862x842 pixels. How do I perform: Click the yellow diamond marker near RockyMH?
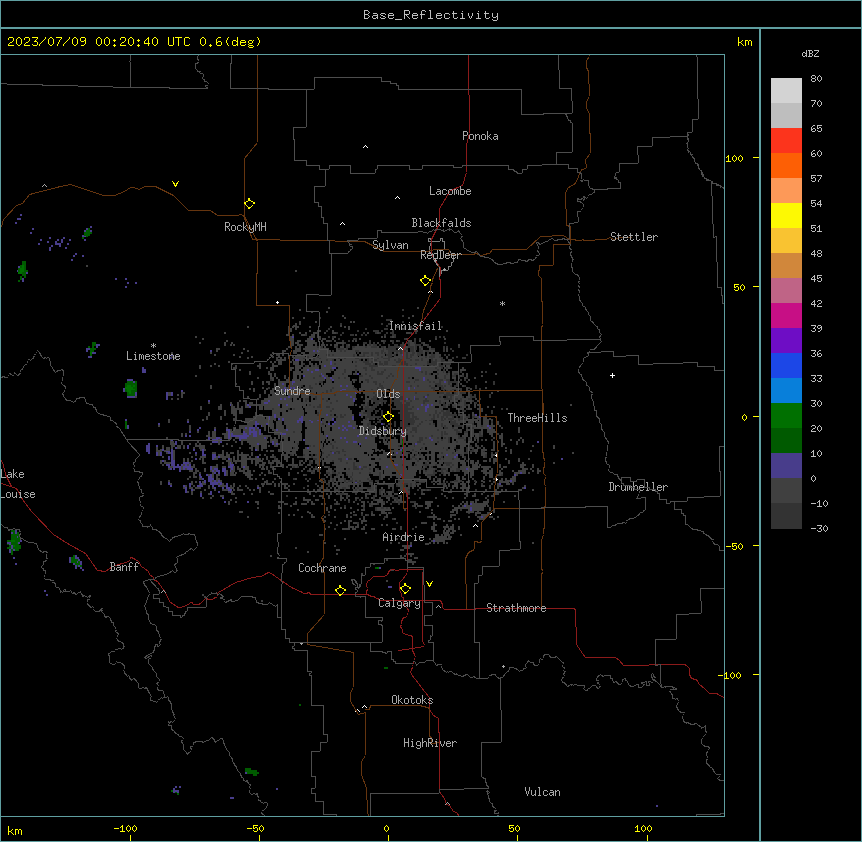point(250,203)
